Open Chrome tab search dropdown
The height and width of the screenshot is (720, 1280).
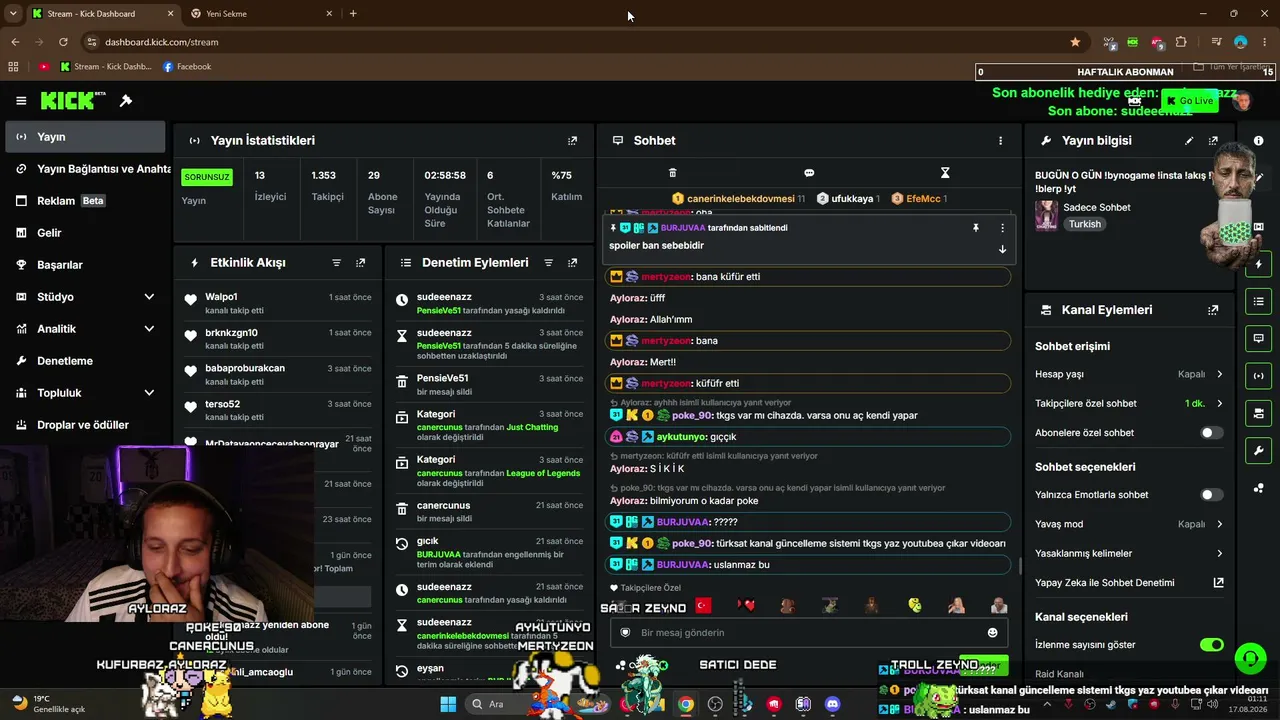(x=13, y=14)
